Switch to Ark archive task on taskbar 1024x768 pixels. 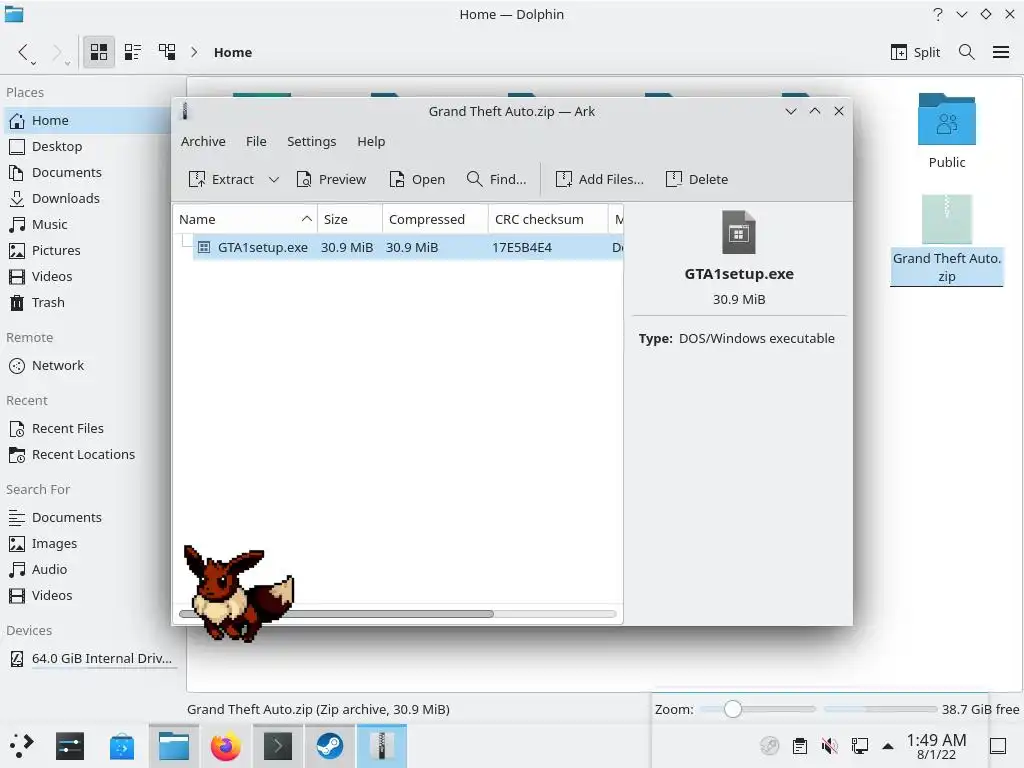click(x=382, y=746)
